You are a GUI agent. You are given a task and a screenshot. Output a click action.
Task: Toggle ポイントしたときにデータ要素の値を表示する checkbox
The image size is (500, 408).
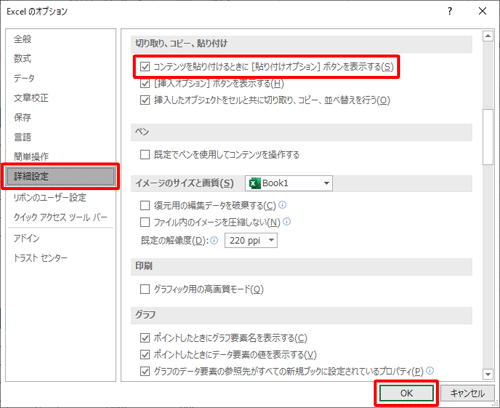[x=145, y=354]
